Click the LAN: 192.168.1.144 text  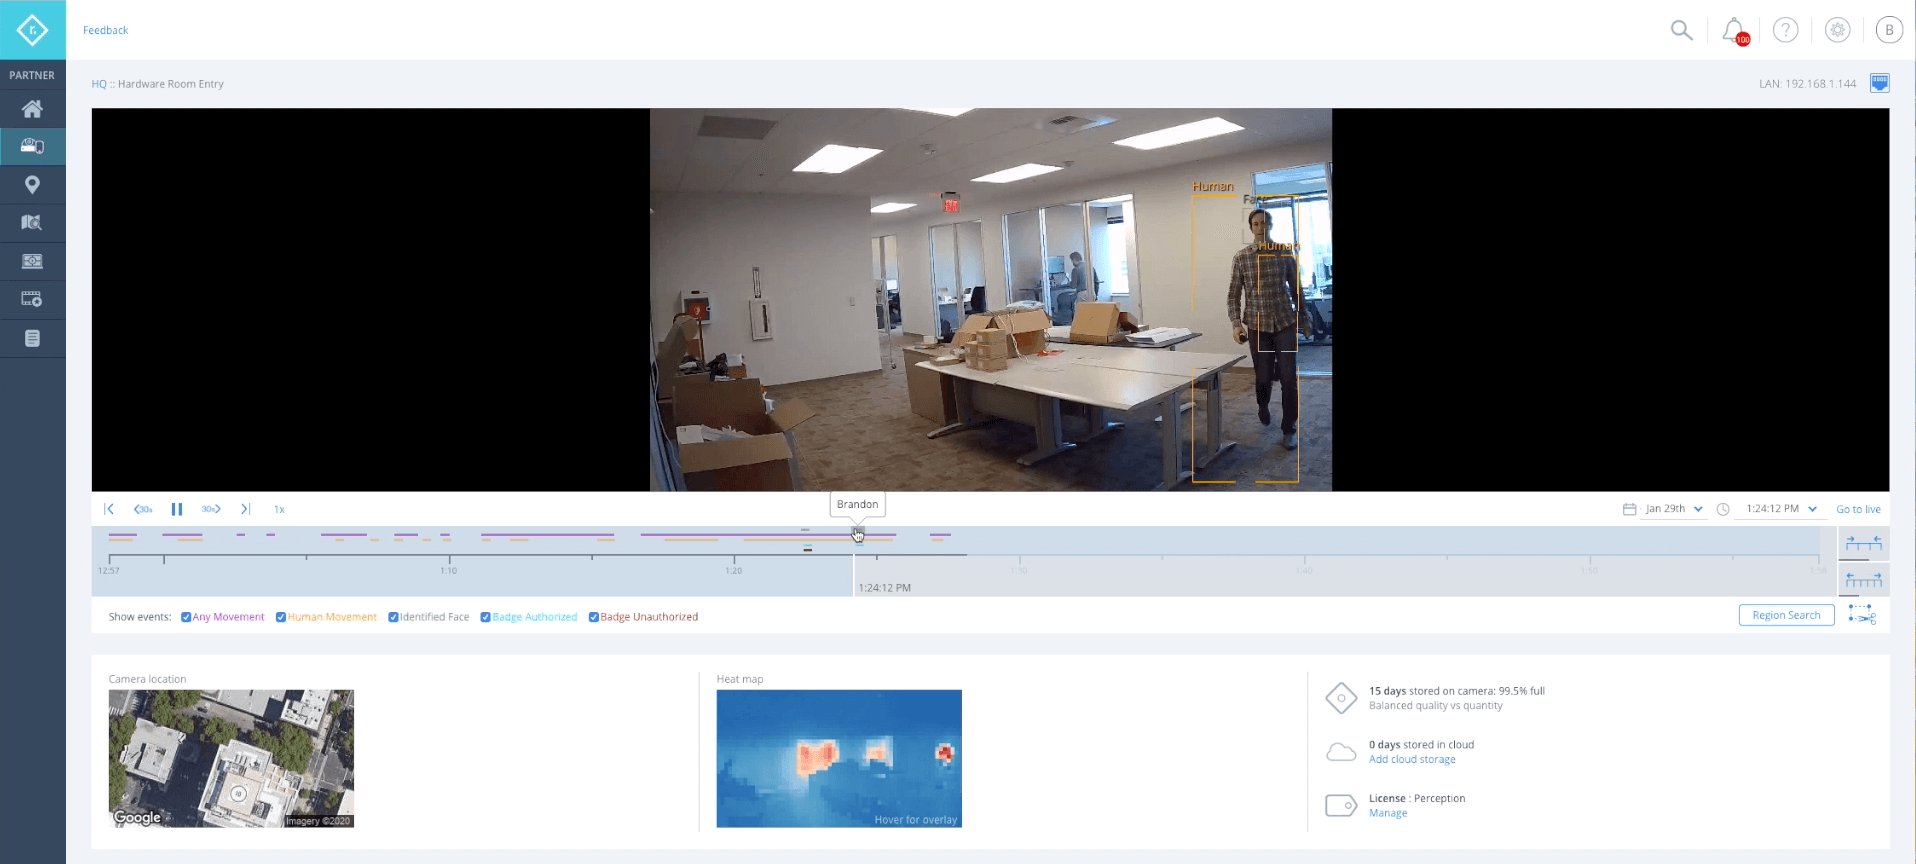[1807, 84]
